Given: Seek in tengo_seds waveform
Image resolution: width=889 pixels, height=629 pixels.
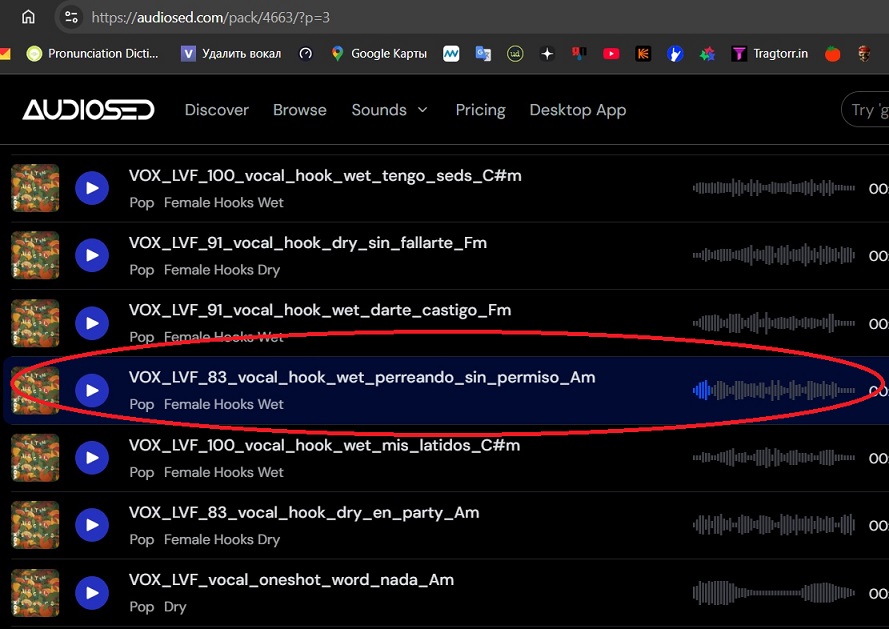Looking at the screenshot, I should (x=773, y=188).
